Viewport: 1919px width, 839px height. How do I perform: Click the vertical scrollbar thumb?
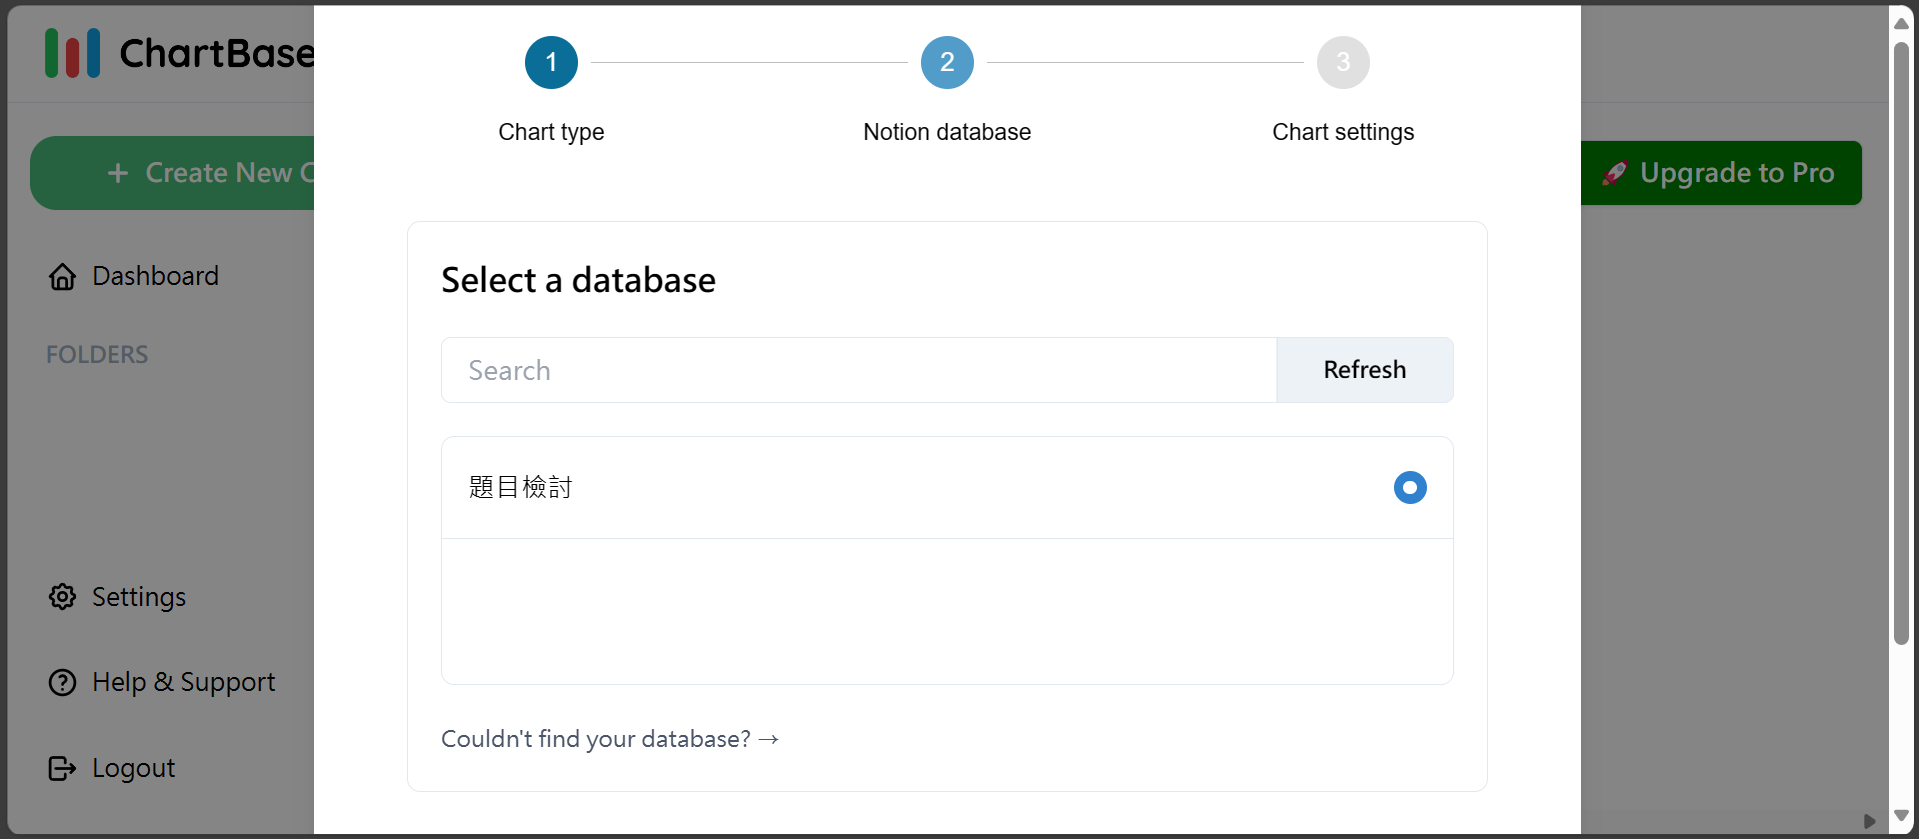1901,343
